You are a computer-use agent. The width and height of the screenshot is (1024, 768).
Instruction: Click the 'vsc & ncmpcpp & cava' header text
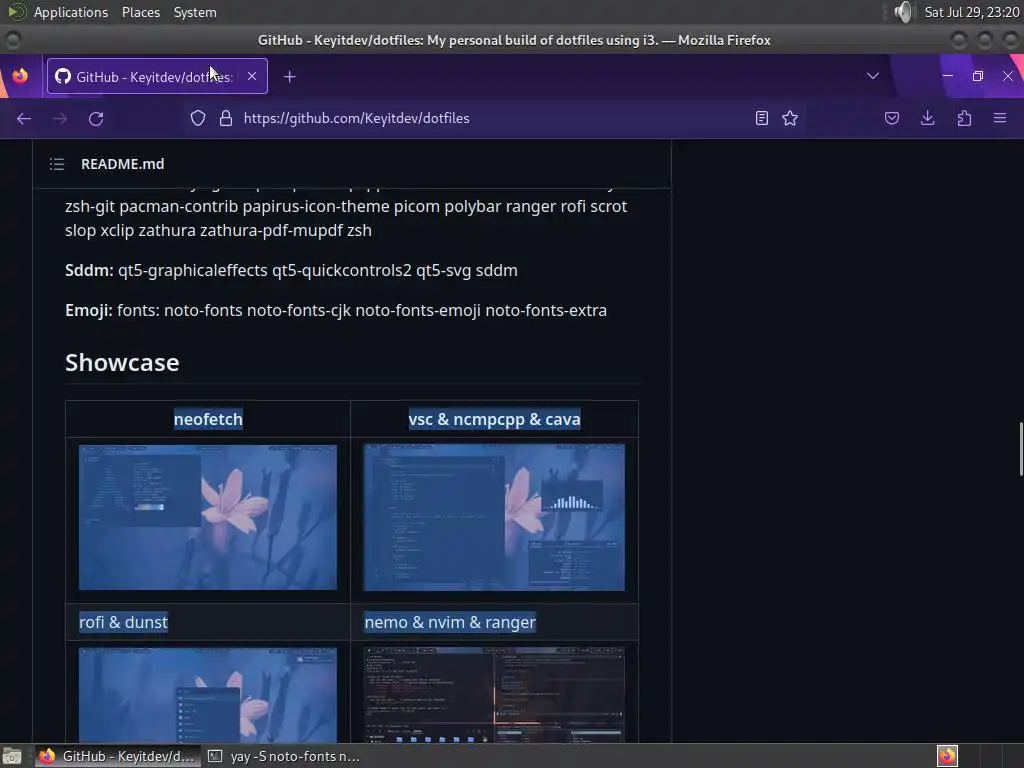pyautogui.click(x=494, y=419)
